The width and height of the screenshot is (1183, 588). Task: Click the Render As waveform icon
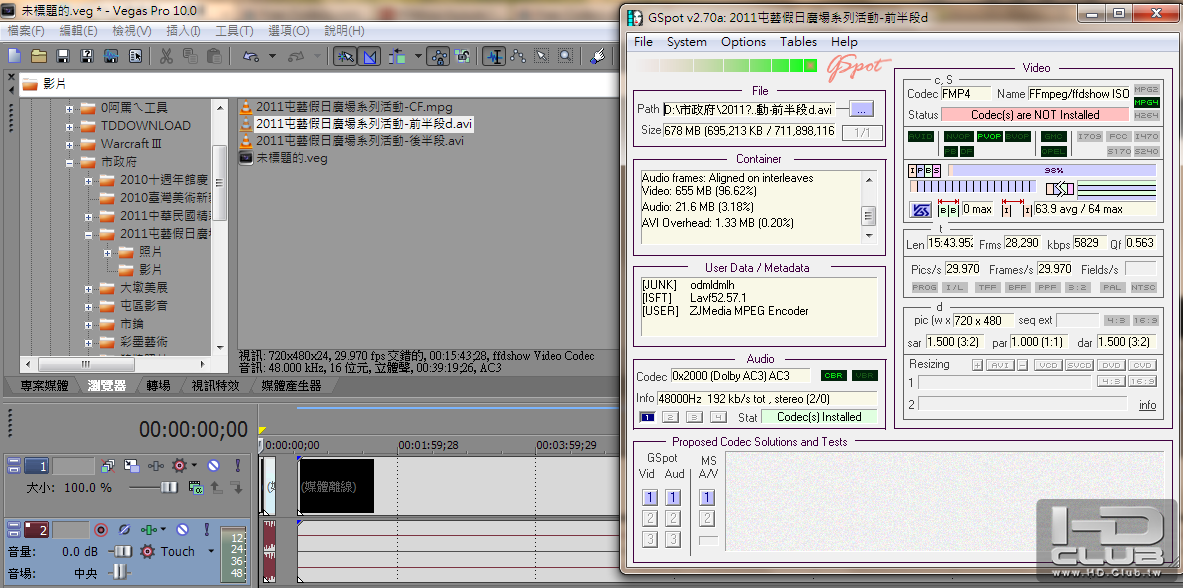[111, 56]
